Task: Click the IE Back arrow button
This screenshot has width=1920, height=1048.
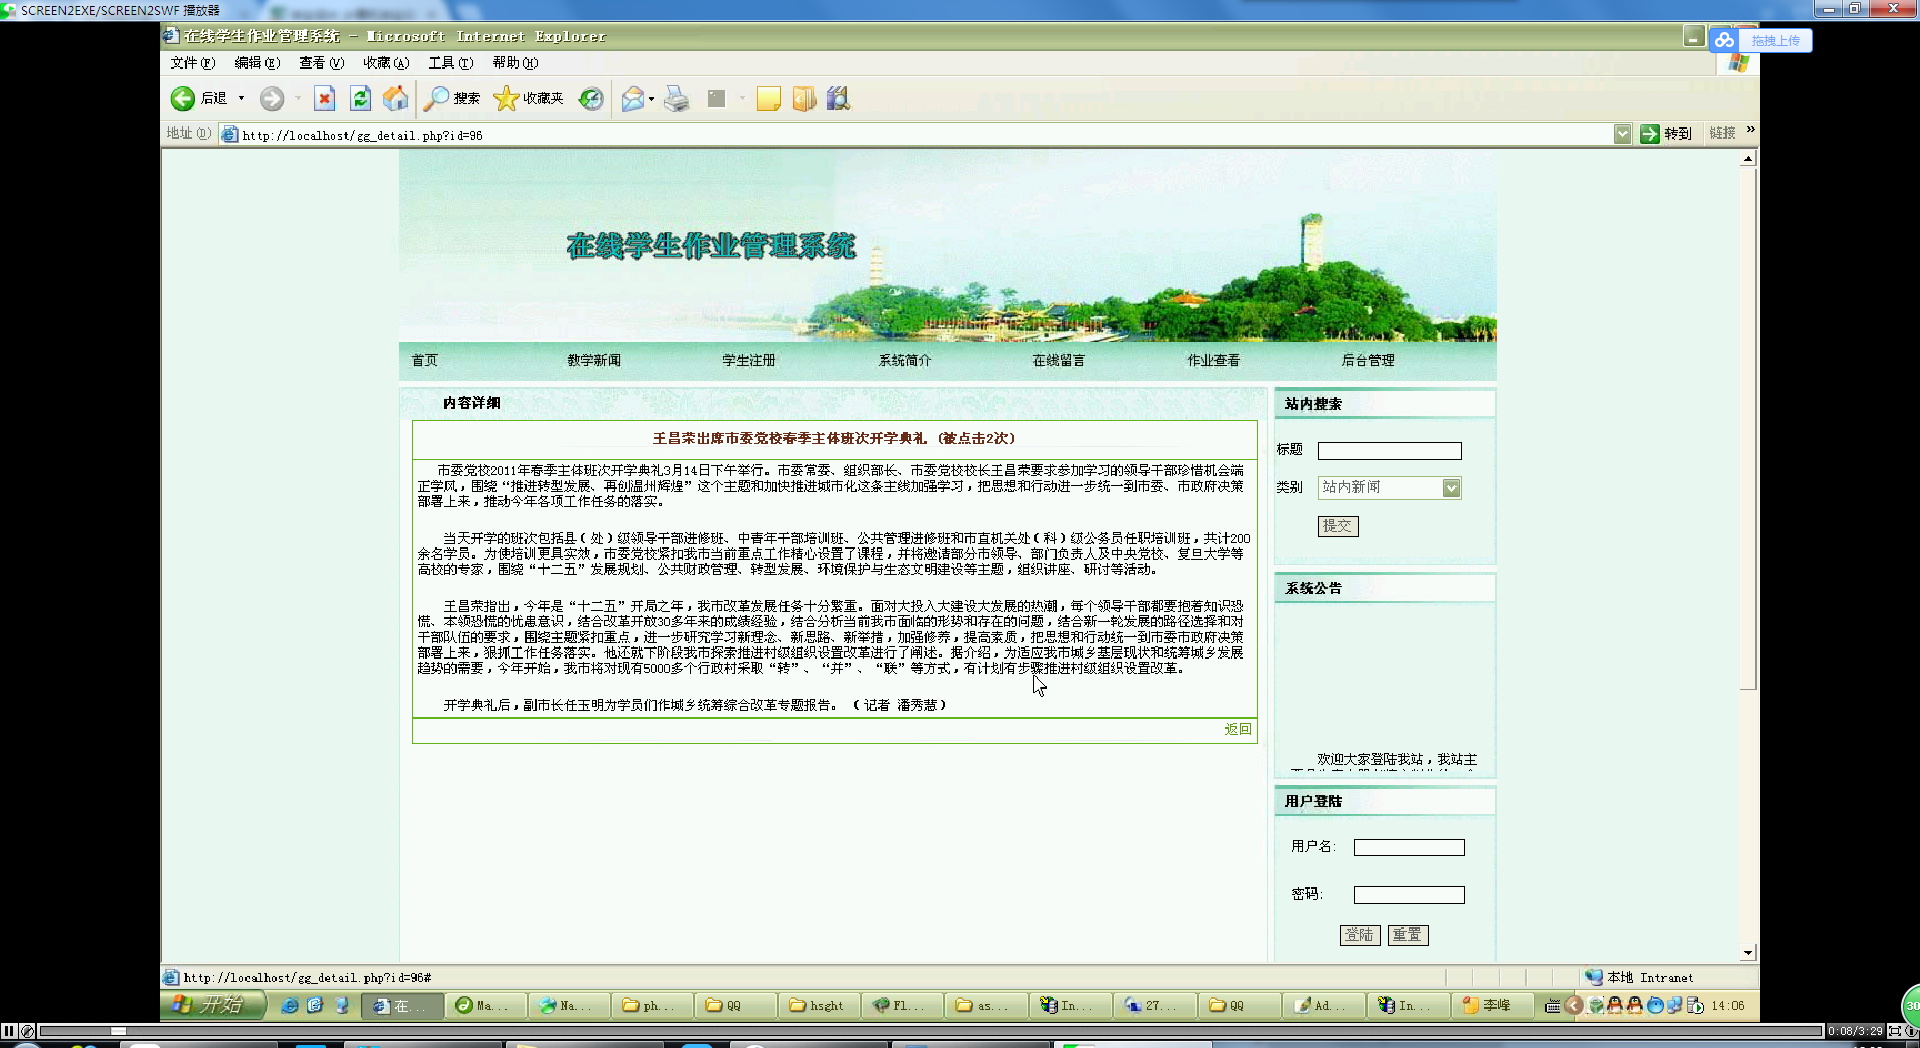Action: coord(183,98)
